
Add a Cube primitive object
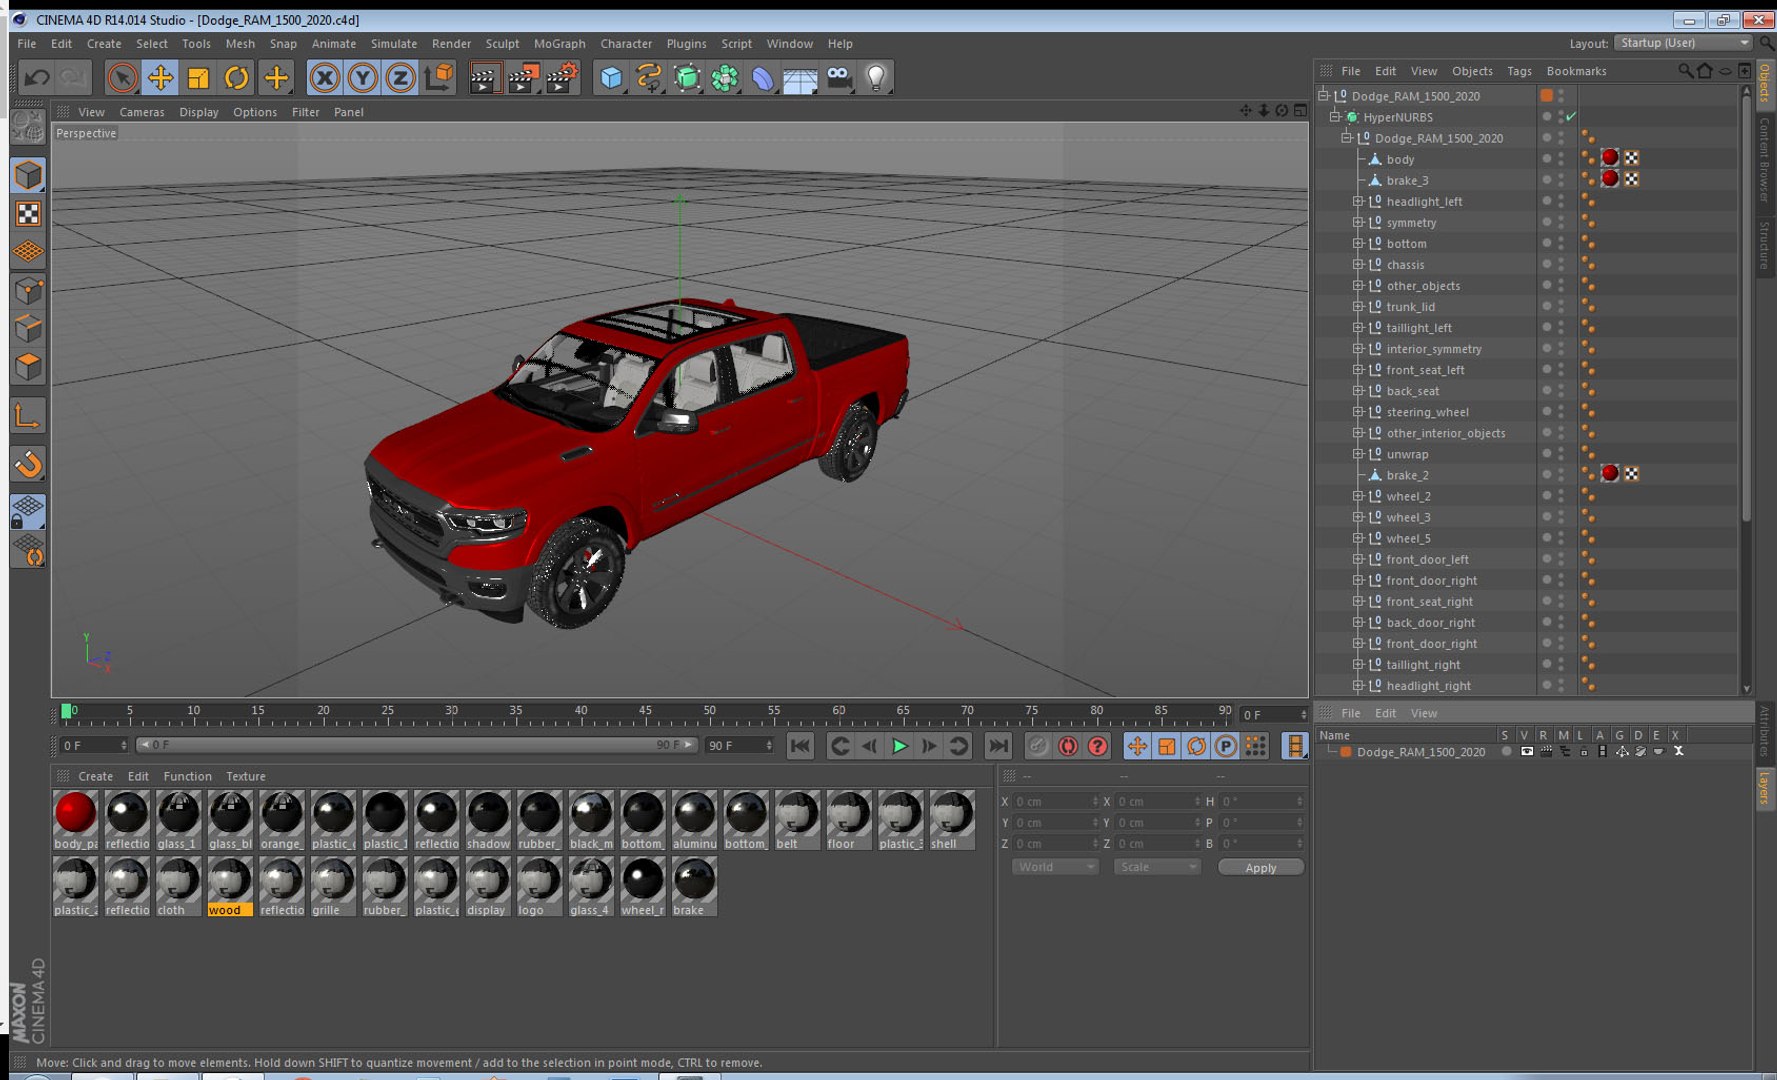611,77
